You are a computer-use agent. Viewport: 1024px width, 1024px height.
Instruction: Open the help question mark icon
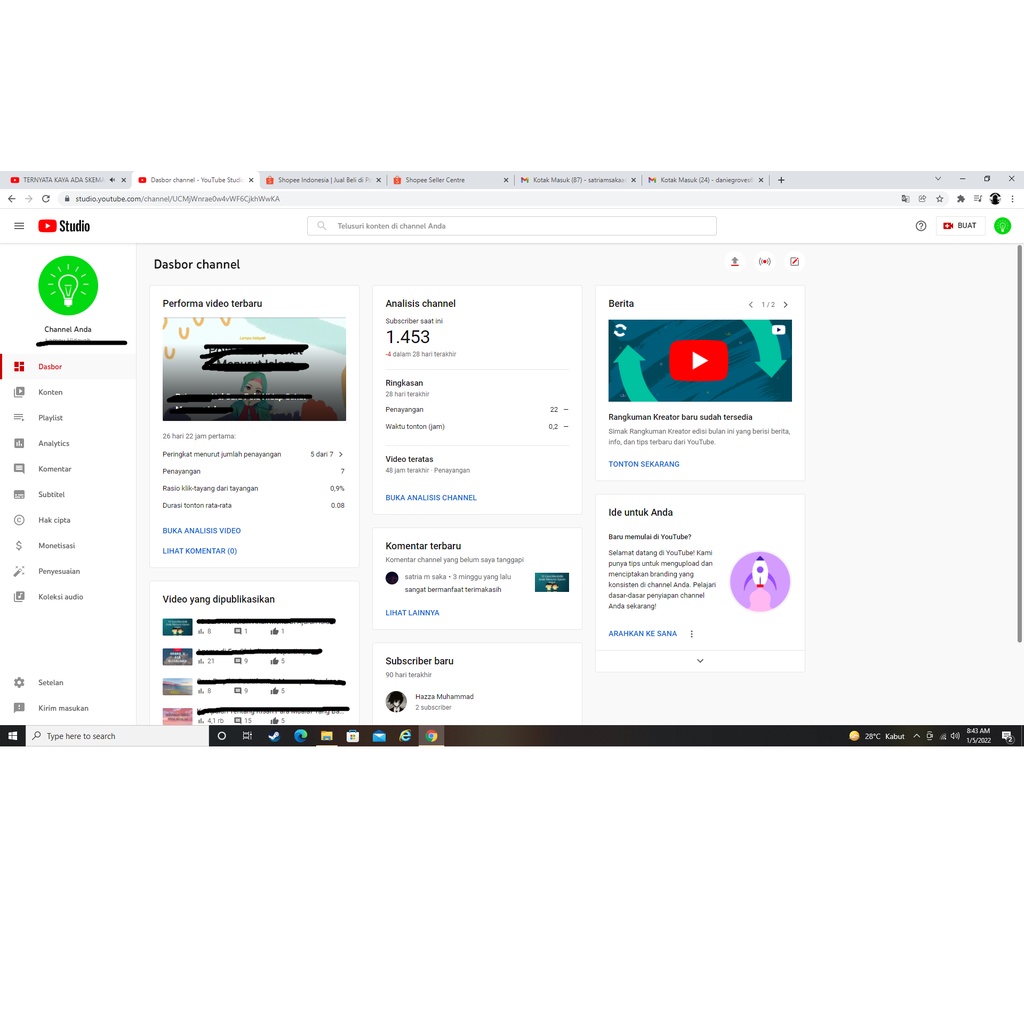(921, 226)
